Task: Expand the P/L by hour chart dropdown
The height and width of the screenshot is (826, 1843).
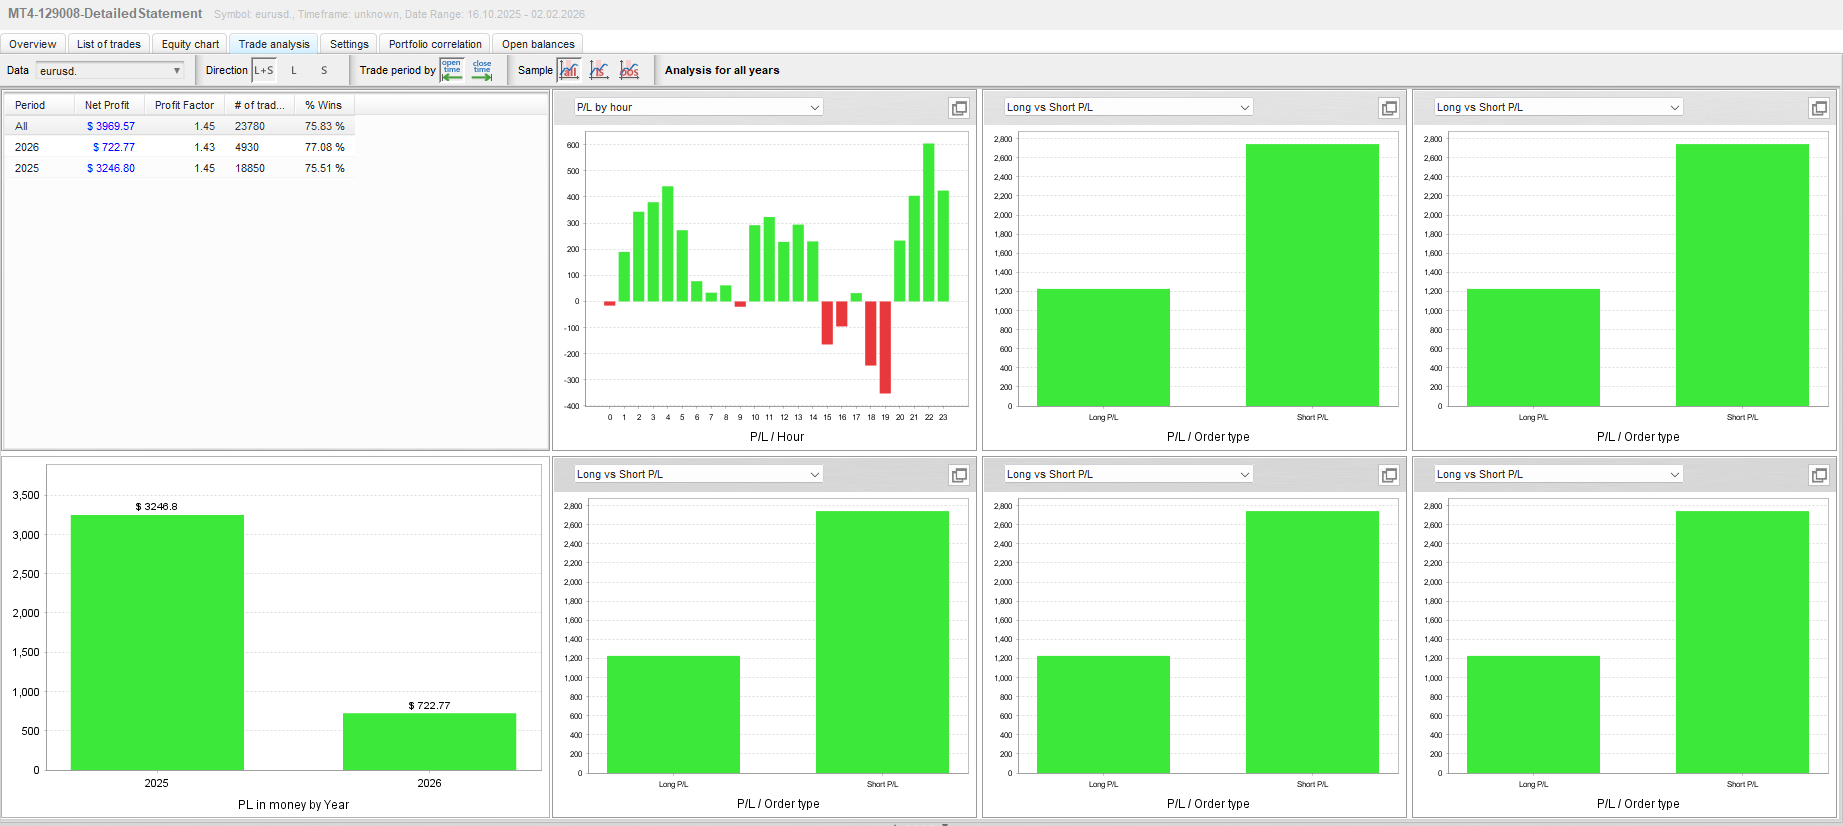Action: click(698, 107)
